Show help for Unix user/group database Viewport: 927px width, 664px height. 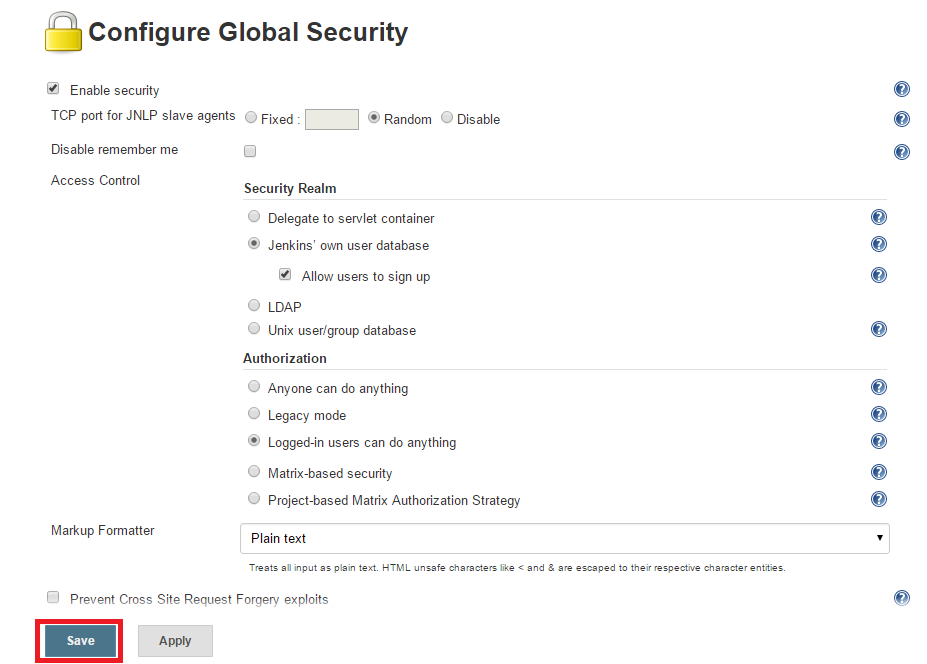[x=879, y=329]
